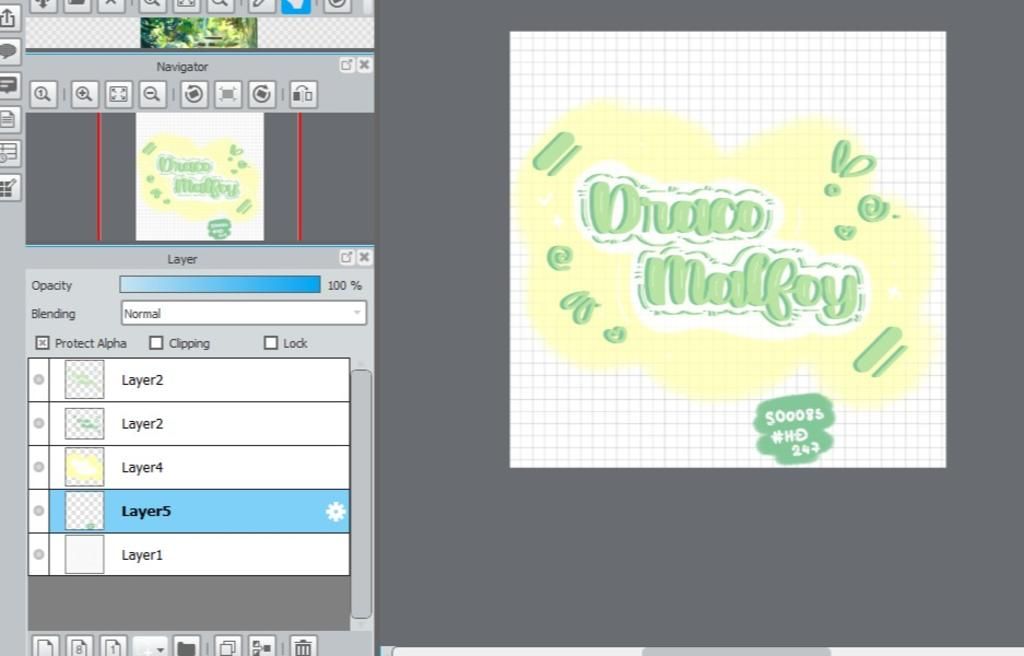Click the "Navigator" panel title
Screen dimensions: 1024x656
[x=182, y=66]
